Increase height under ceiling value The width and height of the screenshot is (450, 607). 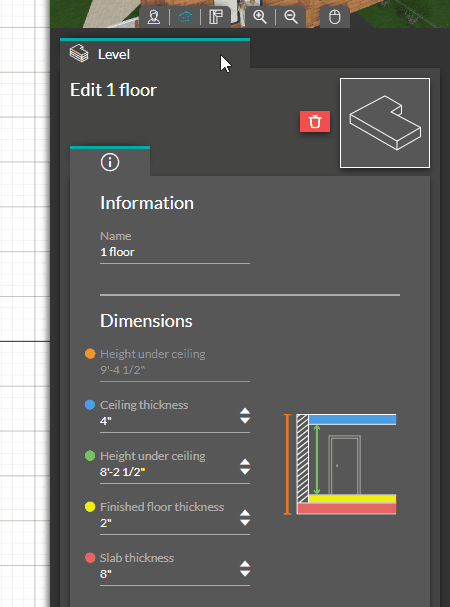click(245, 462)
